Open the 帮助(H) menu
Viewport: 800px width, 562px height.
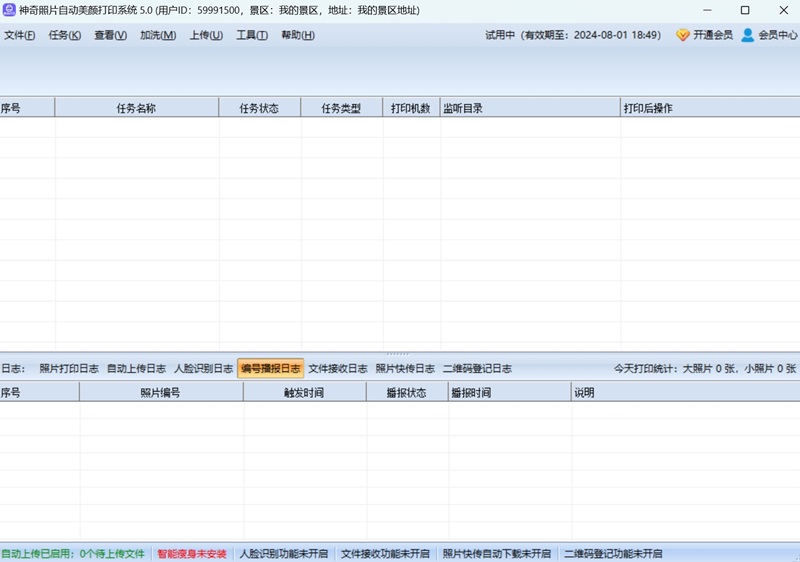click(x=297, y=35)
